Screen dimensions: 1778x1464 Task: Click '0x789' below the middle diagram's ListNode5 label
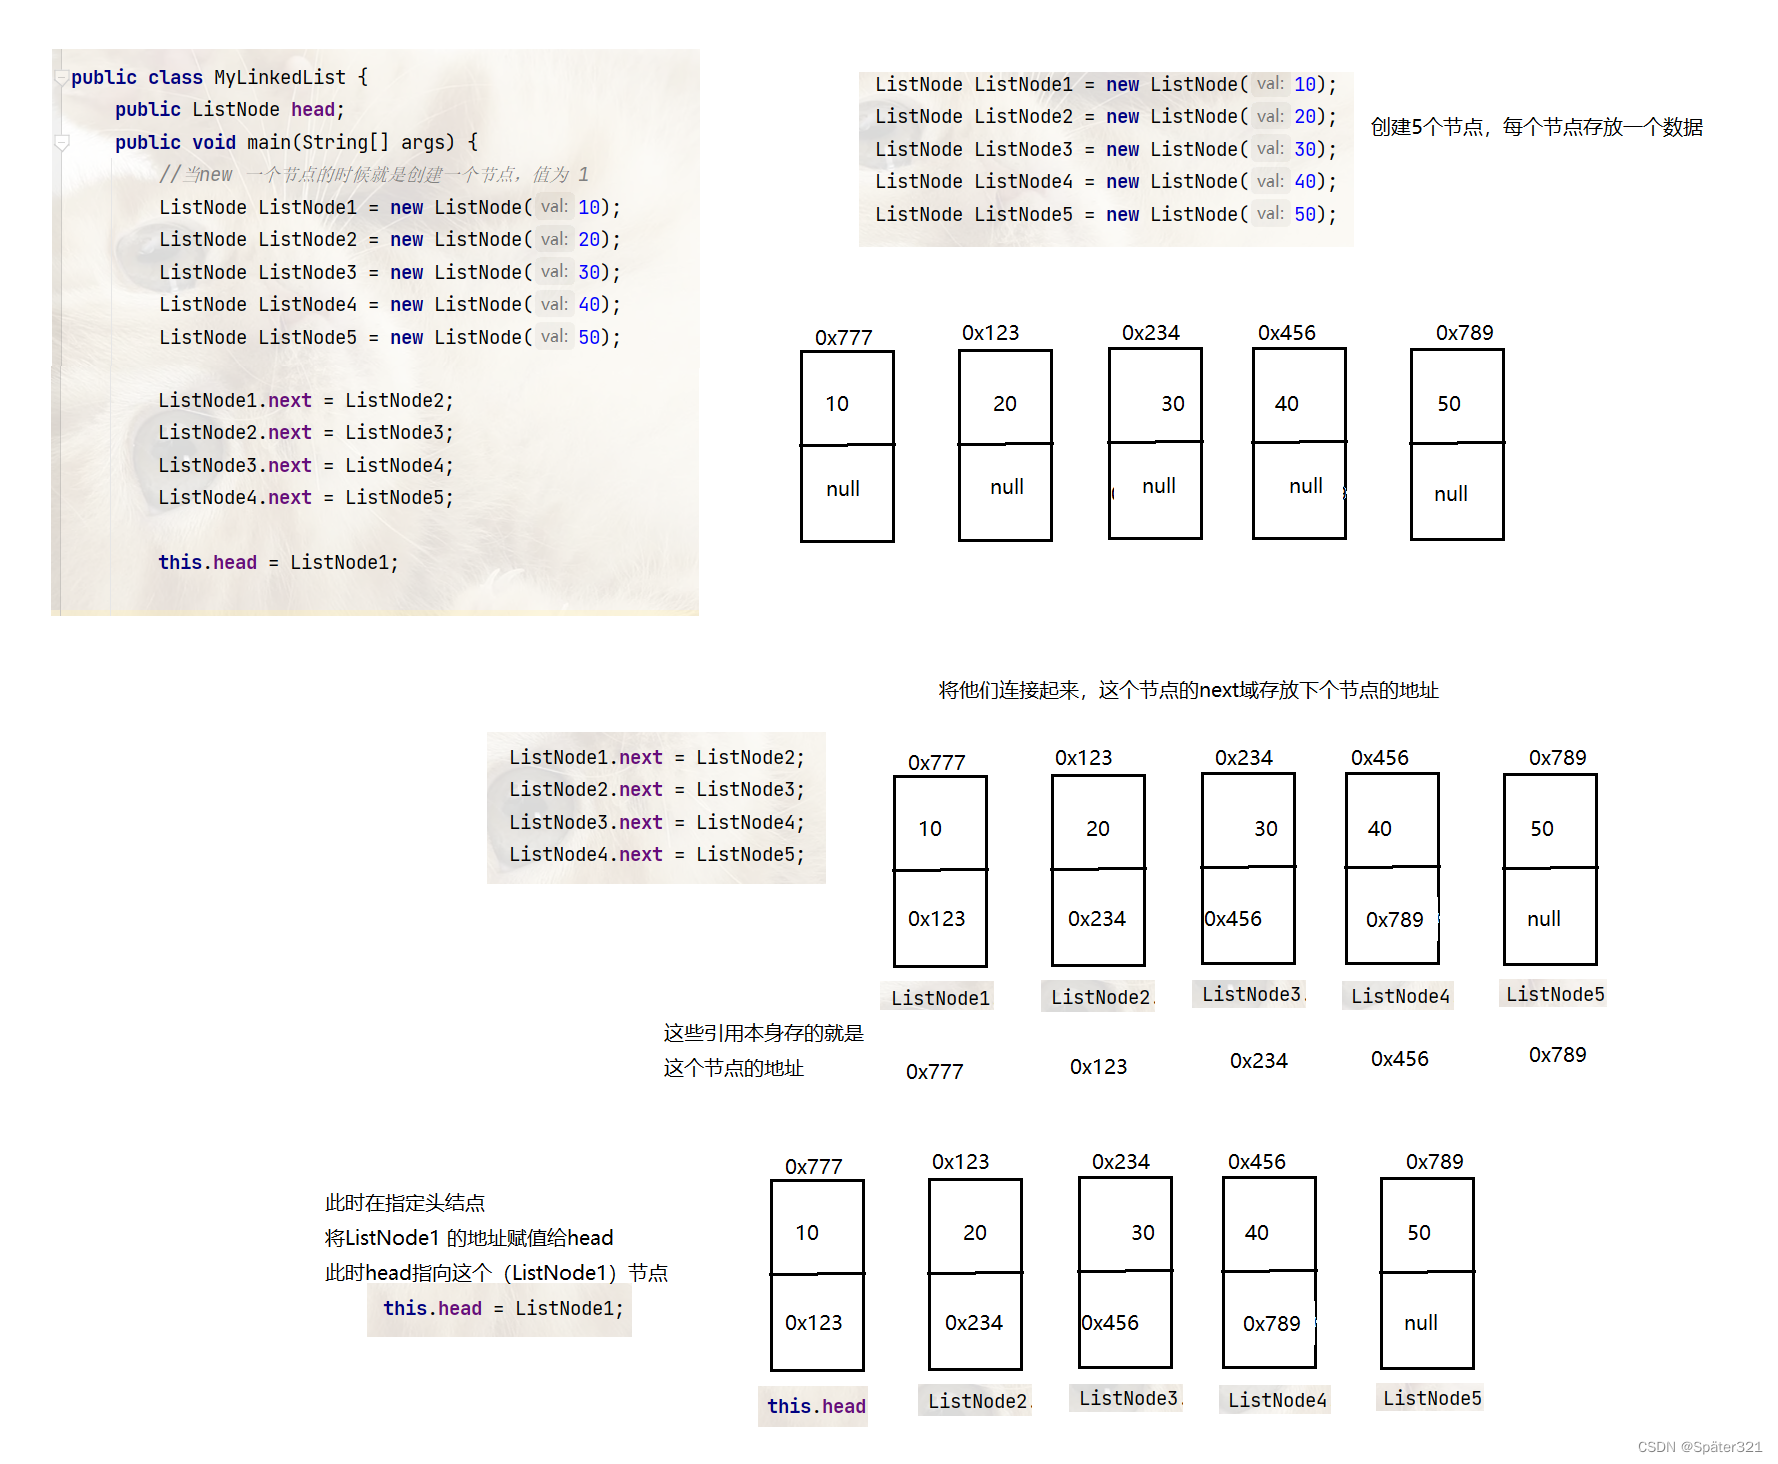point(1557,1055)
